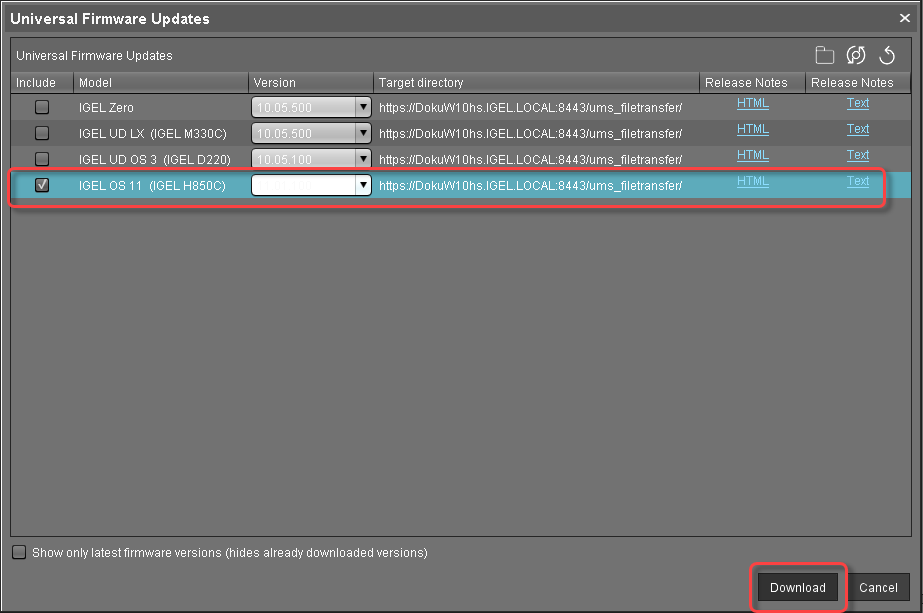Click the Target directory column header
Viewport: 923px width, 613px height.
click(535, 82)
